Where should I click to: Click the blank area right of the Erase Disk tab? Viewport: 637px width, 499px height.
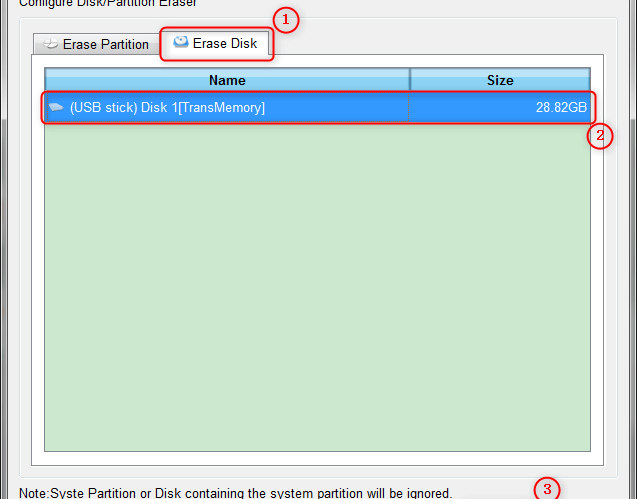click(x=437, y=43)
